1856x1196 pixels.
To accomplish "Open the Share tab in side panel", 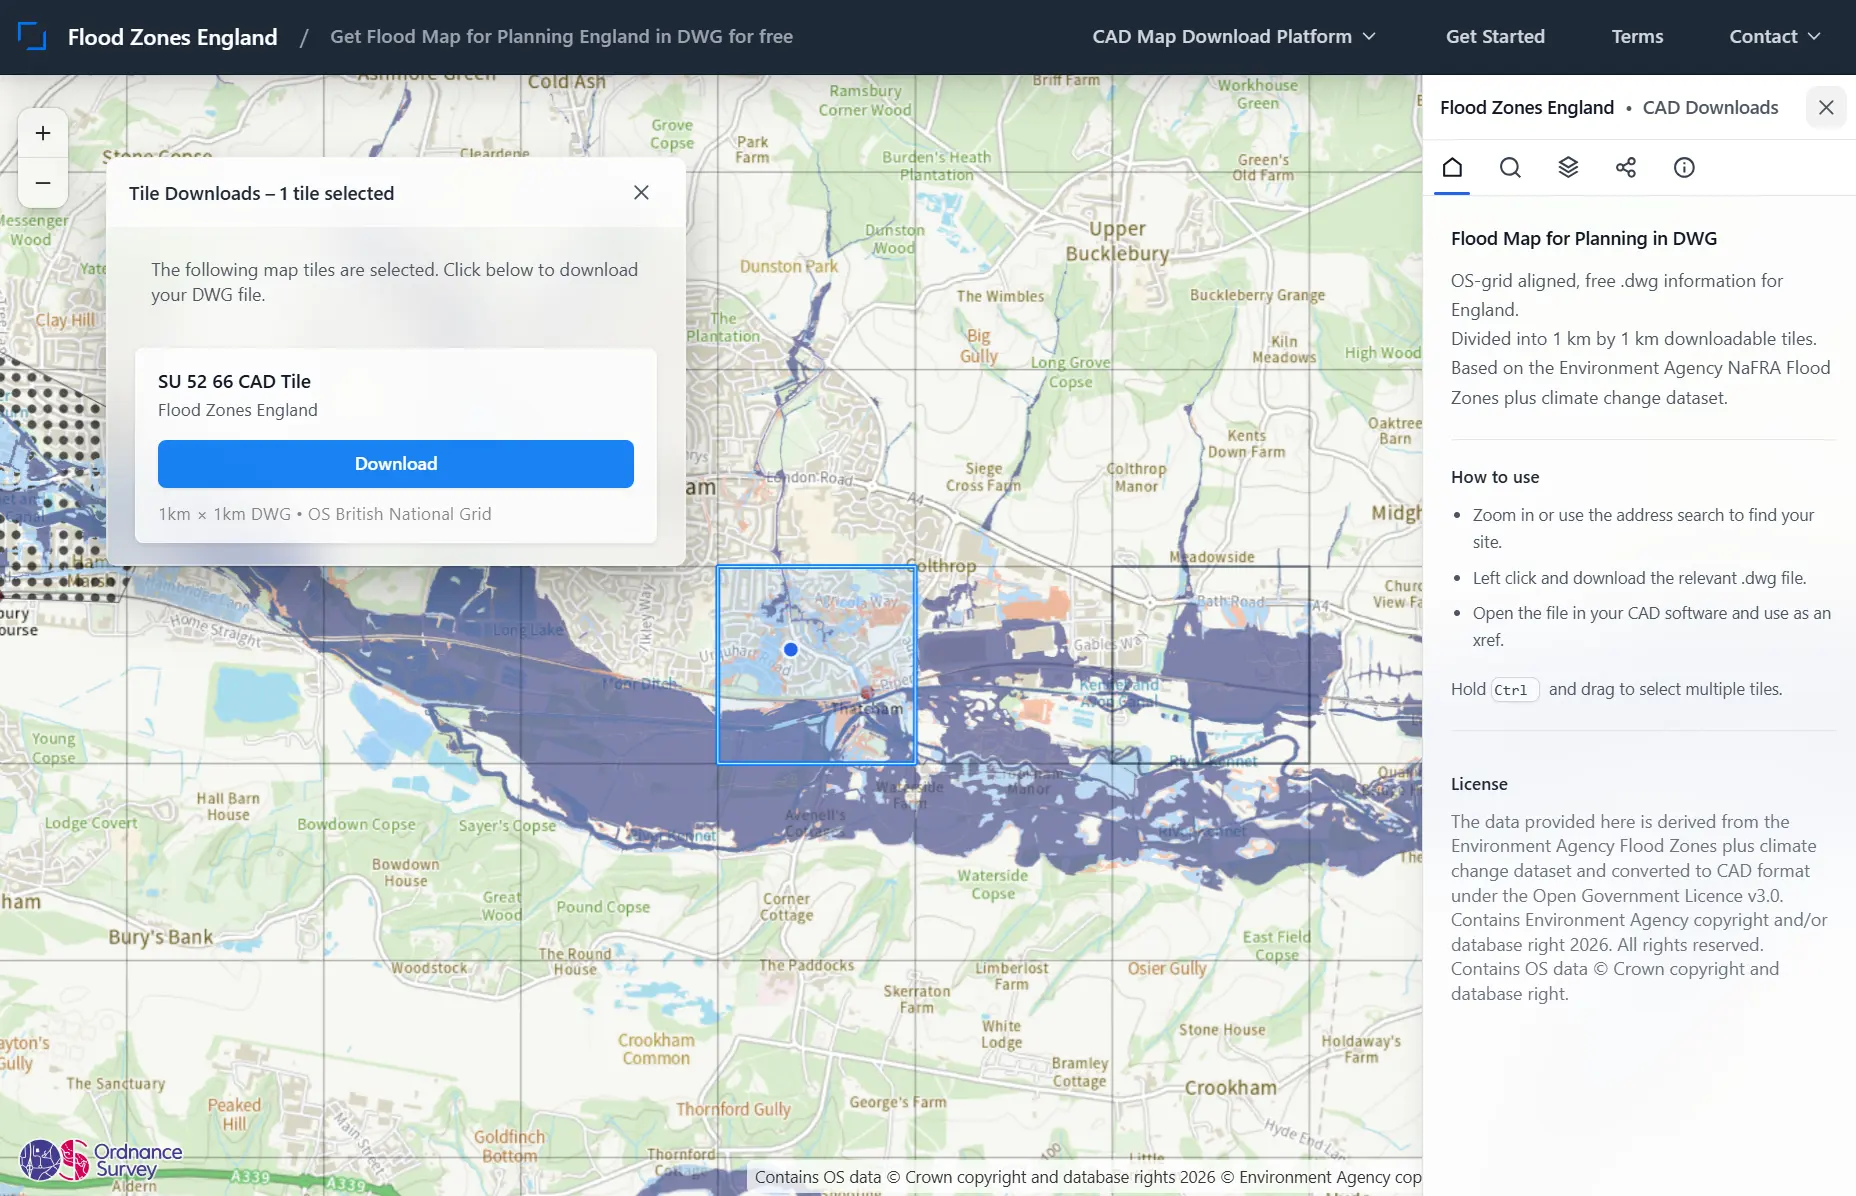I will pyautogui.click(x=1626, y=167).
